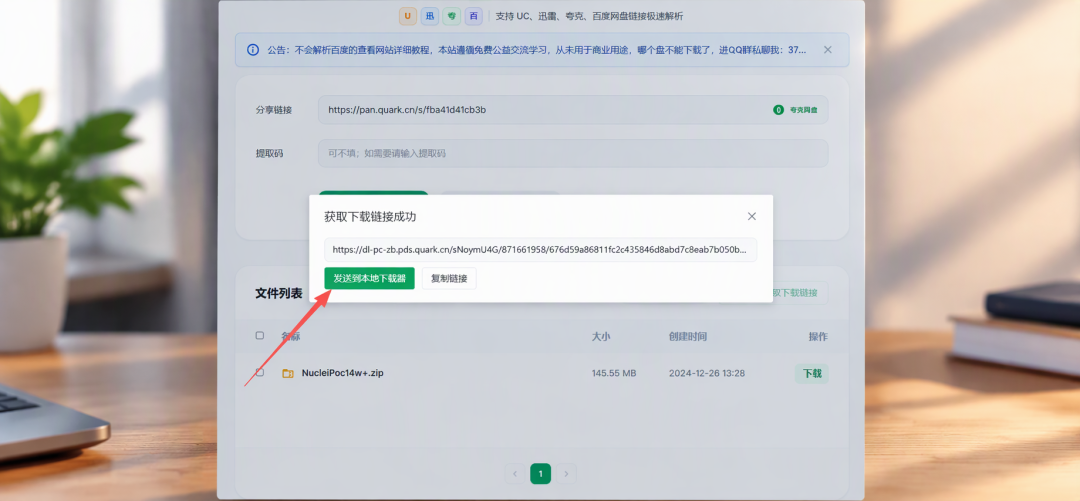Close the 获取下载链接成功 dialog
The width and height of the screenshot is (1080, 501).
pyautogui.click(x=751, y=216)
